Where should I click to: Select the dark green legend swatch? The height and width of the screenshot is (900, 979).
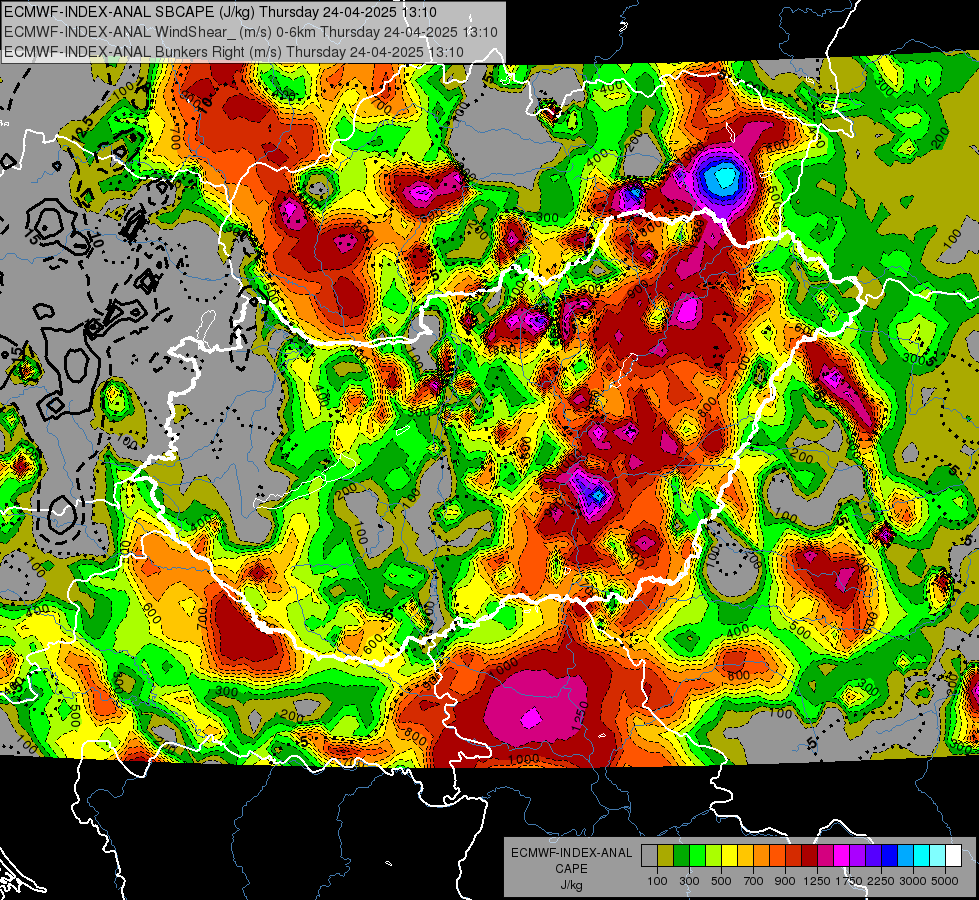pos(682,855)
